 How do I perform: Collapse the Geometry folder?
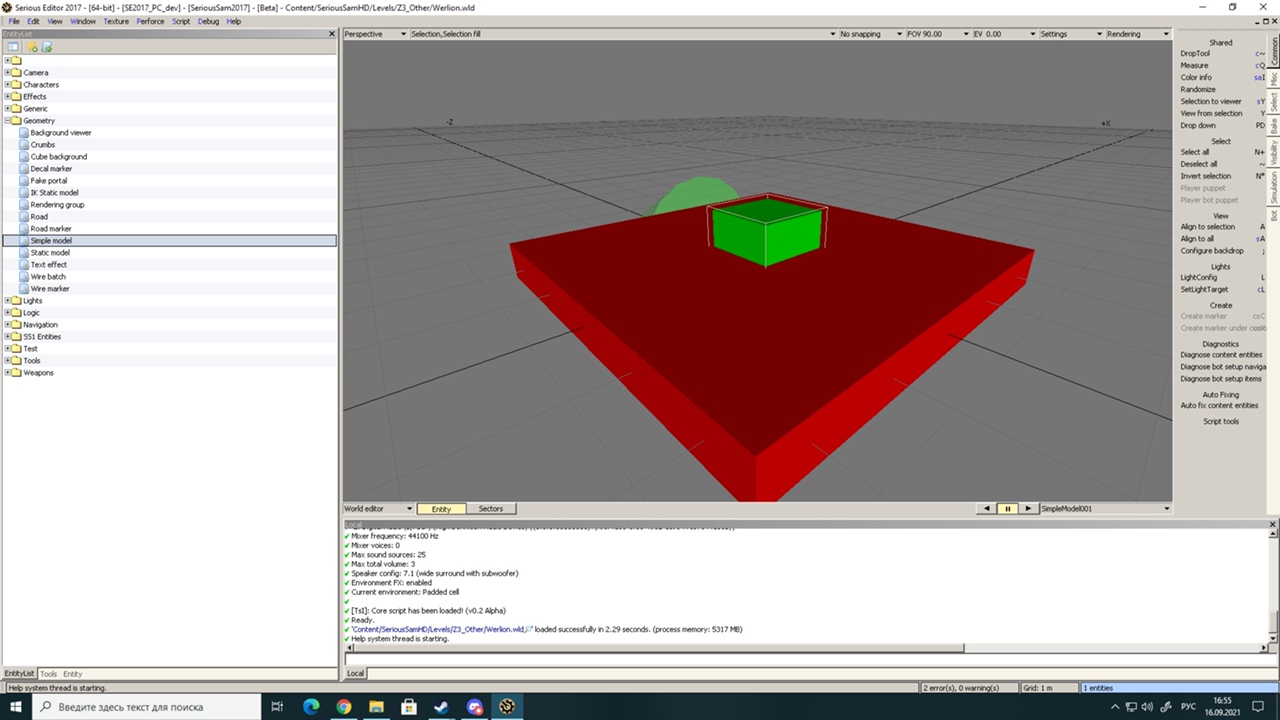click(x=8, y=121)
